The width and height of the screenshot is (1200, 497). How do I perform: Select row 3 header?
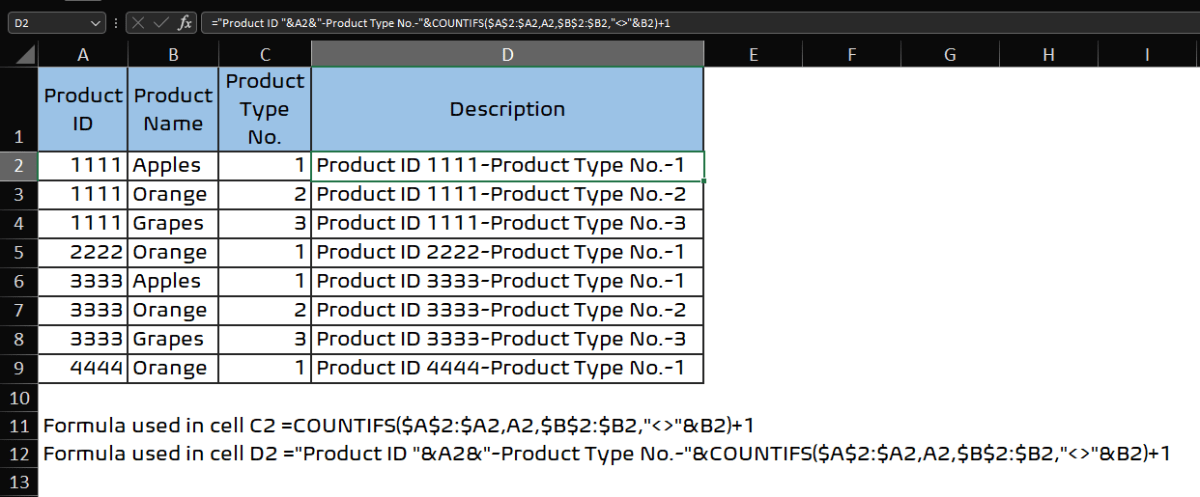point(19,195)
